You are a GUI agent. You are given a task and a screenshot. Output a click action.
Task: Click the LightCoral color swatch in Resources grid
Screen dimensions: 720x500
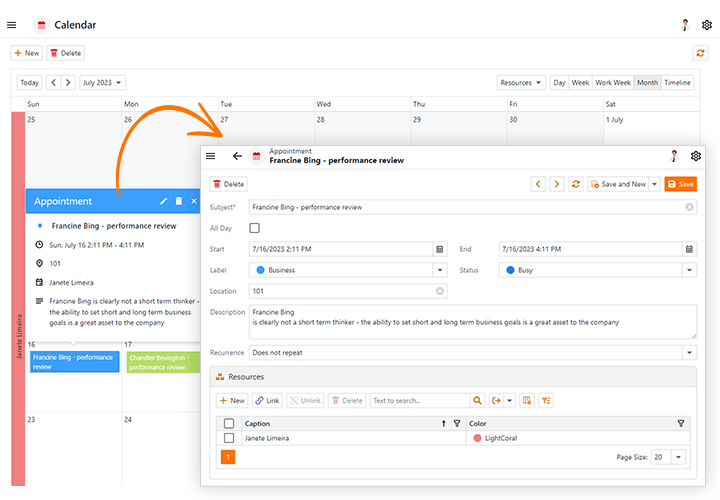[x=477, y=438]
